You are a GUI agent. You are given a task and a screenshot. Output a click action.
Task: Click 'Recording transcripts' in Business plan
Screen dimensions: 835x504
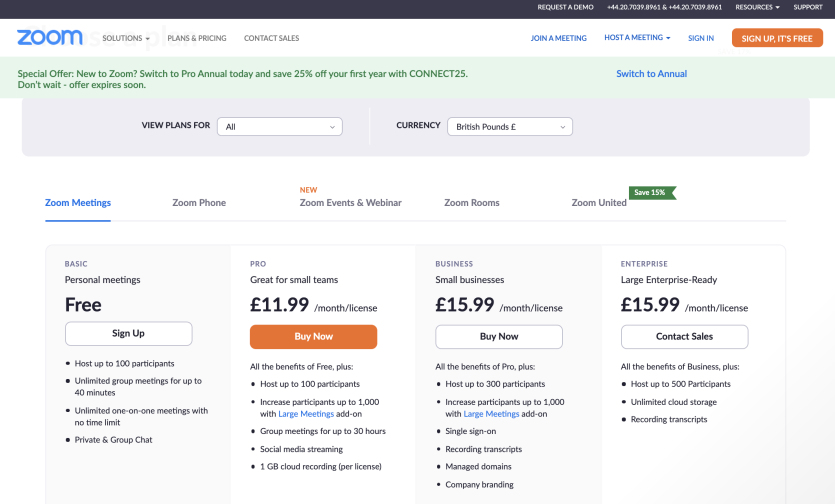484,449
